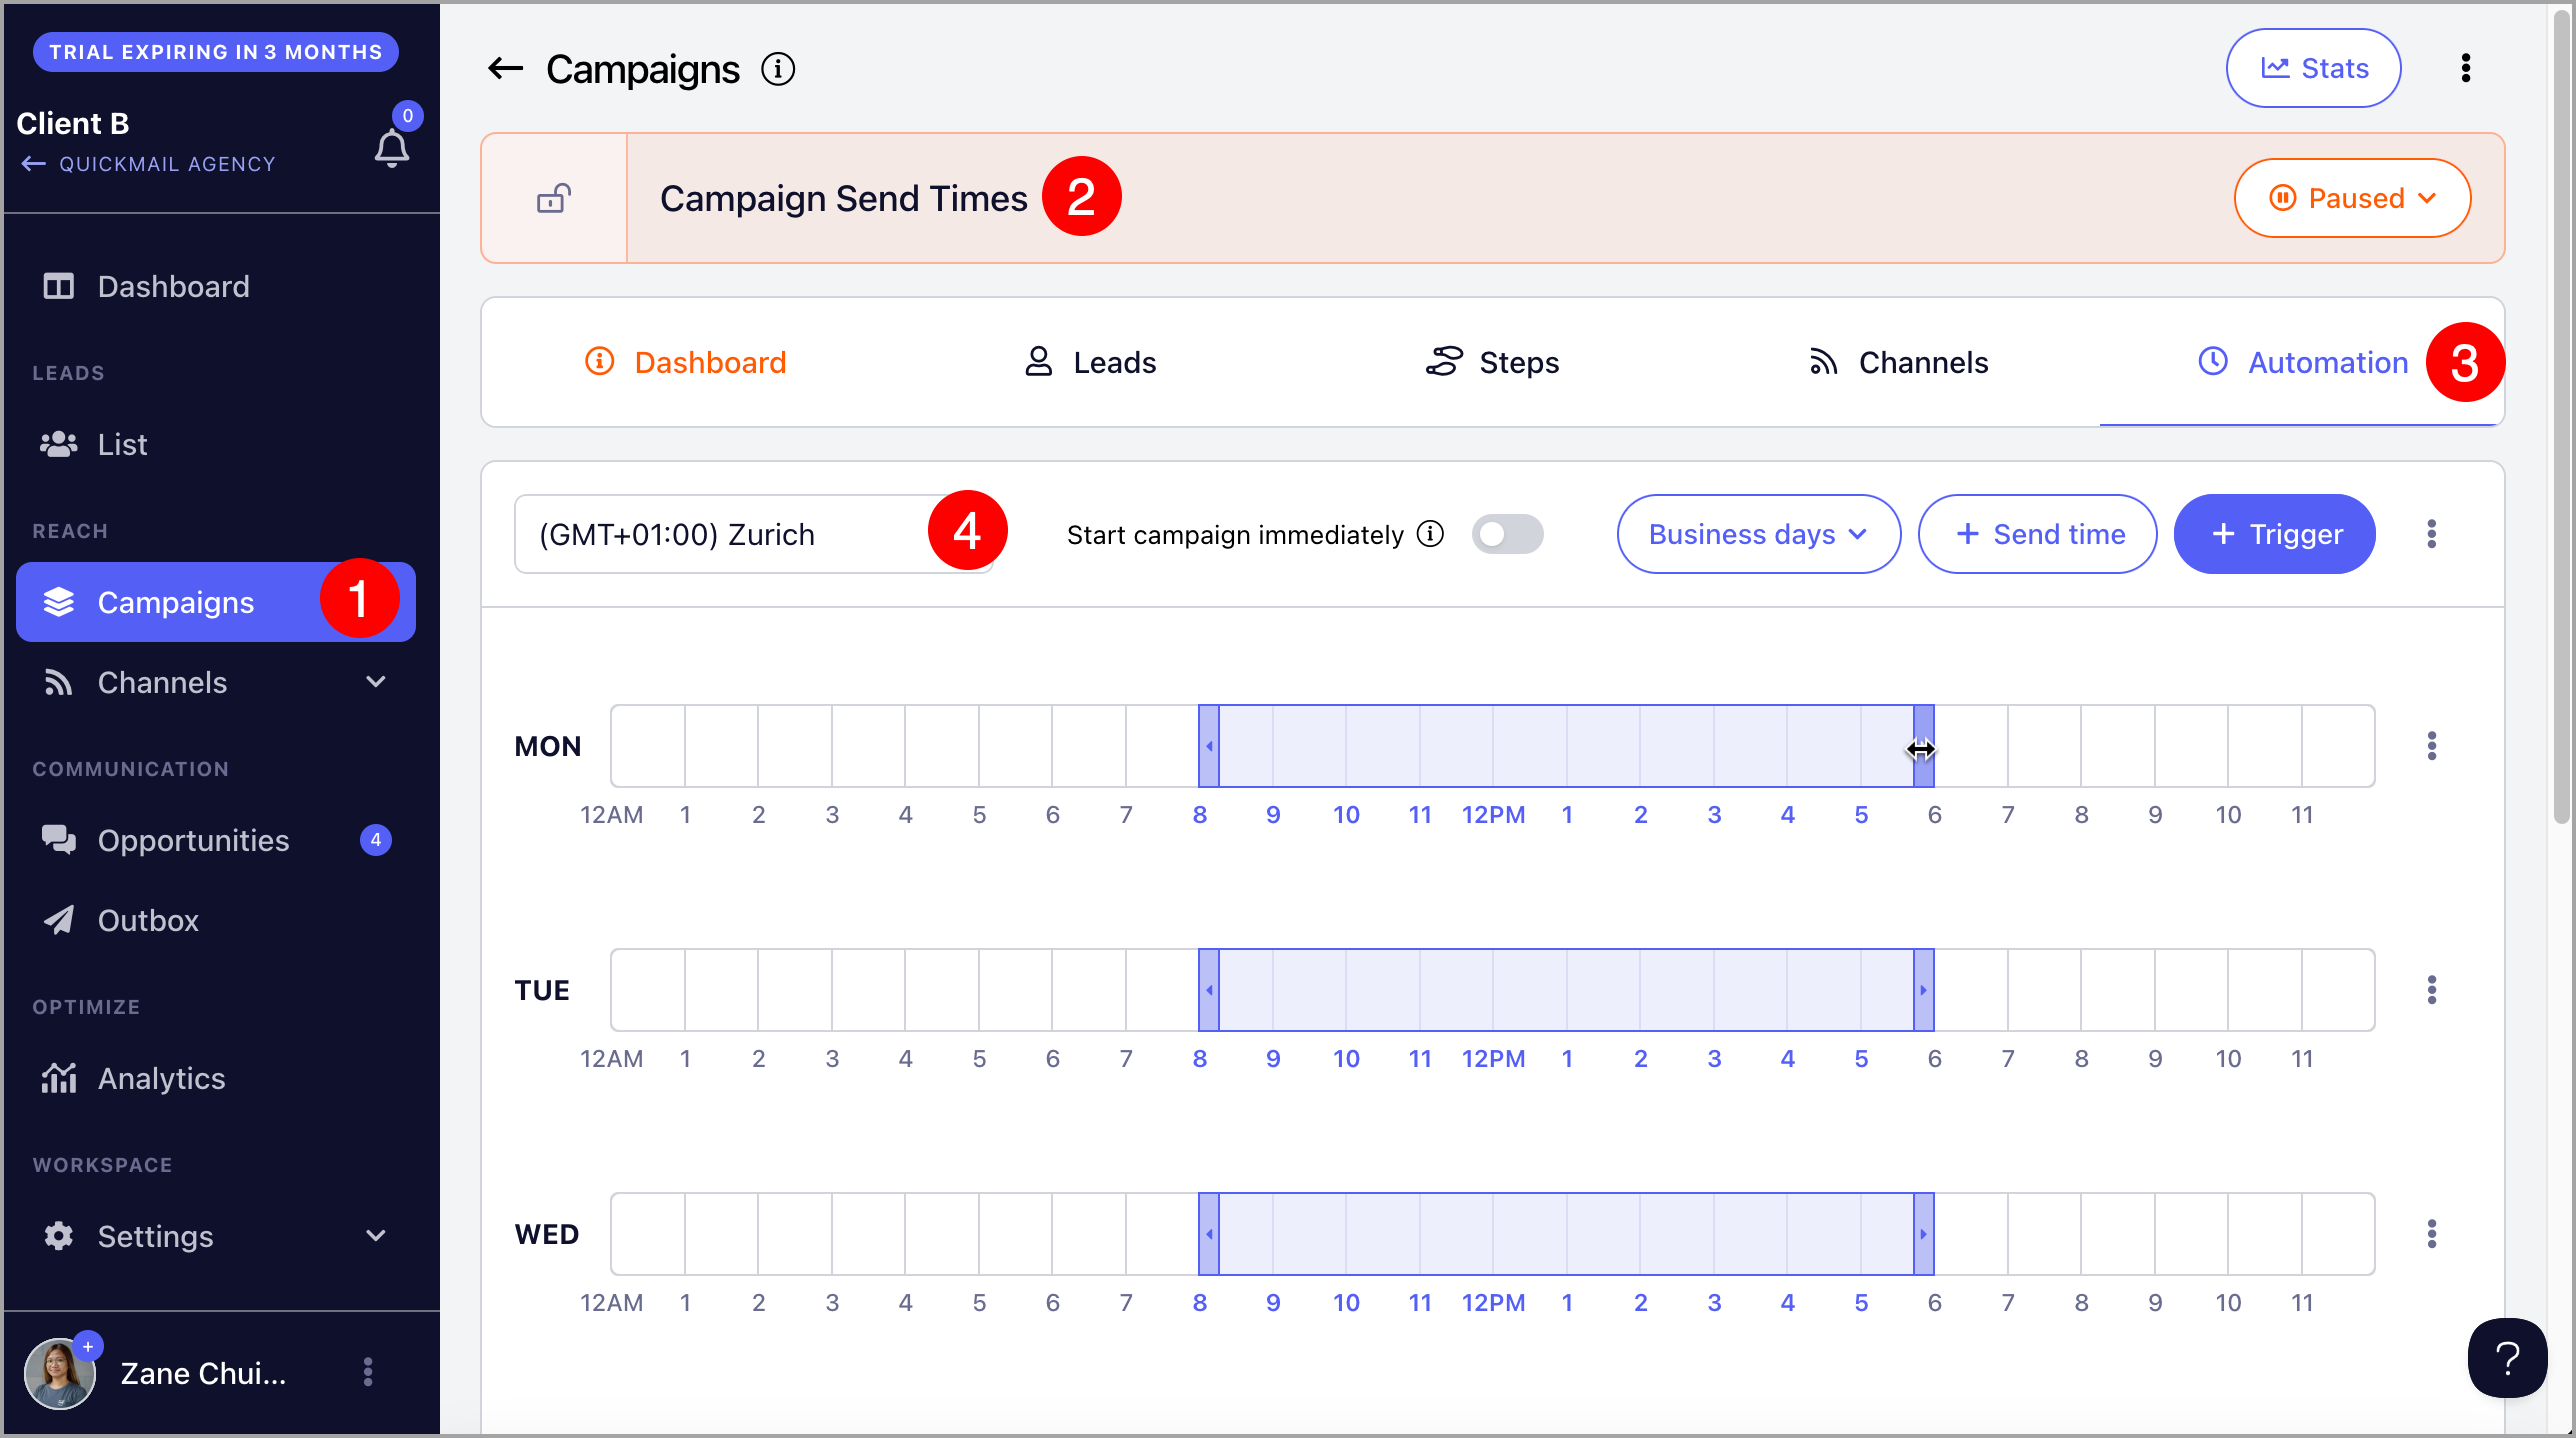
Task: Click Monday's send window start handle
Action: [x=1209, y=746]
